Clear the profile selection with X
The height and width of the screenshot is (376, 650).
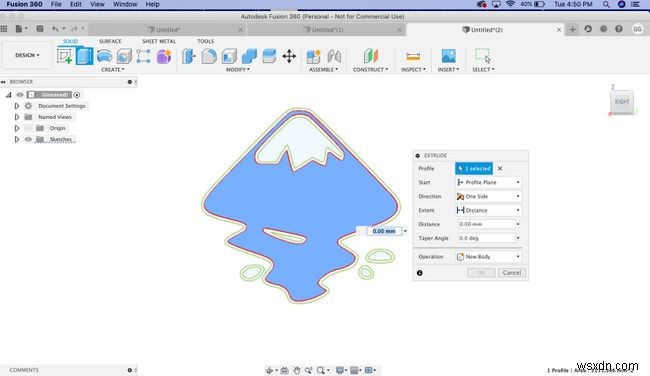pos(500,168)
